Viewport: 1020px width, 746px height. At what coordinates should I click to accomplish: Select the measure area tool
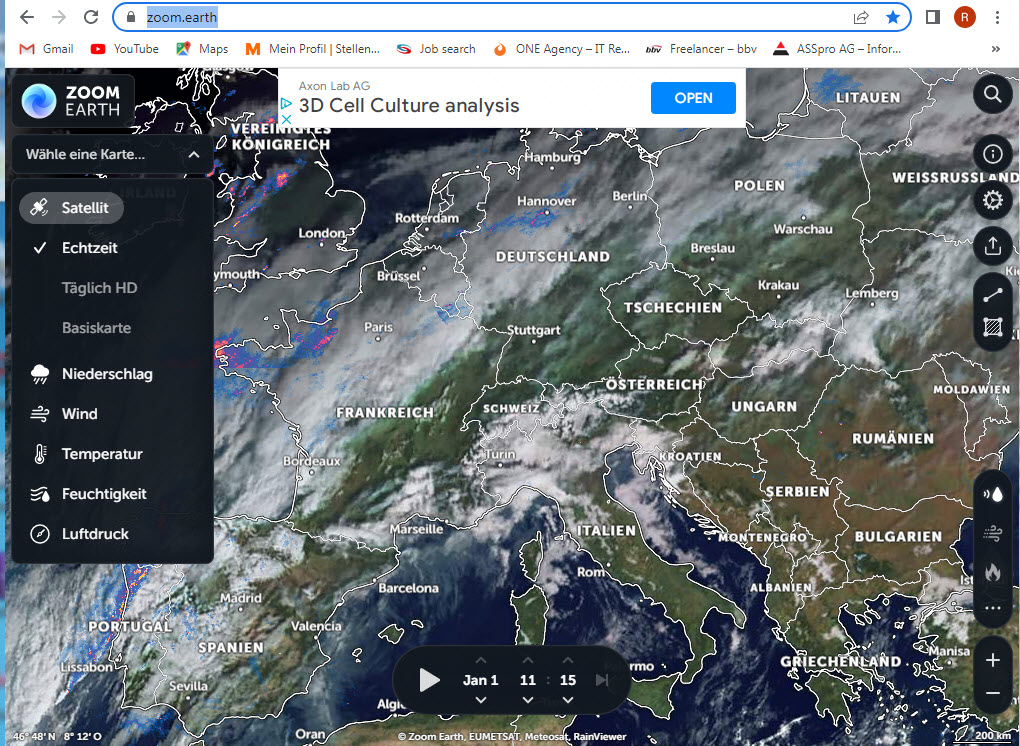pyautogui.click(x=993, y=326)
